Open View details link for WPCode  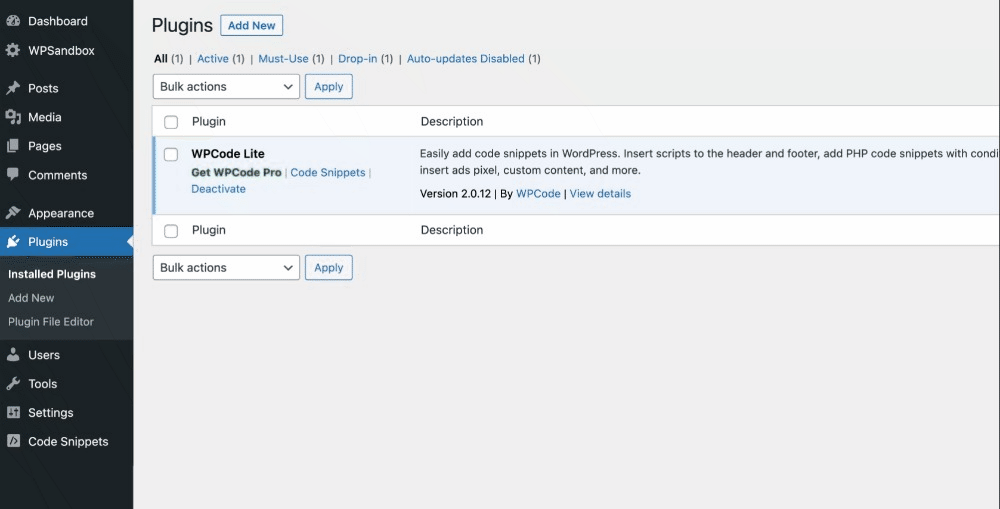coord(600,194)
